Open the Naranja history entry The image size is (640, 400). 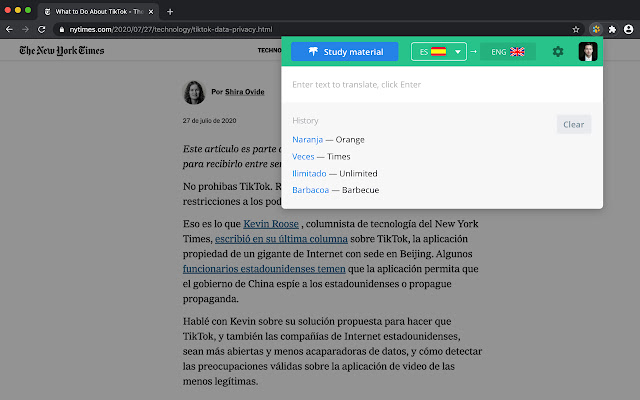click(307, 140)
